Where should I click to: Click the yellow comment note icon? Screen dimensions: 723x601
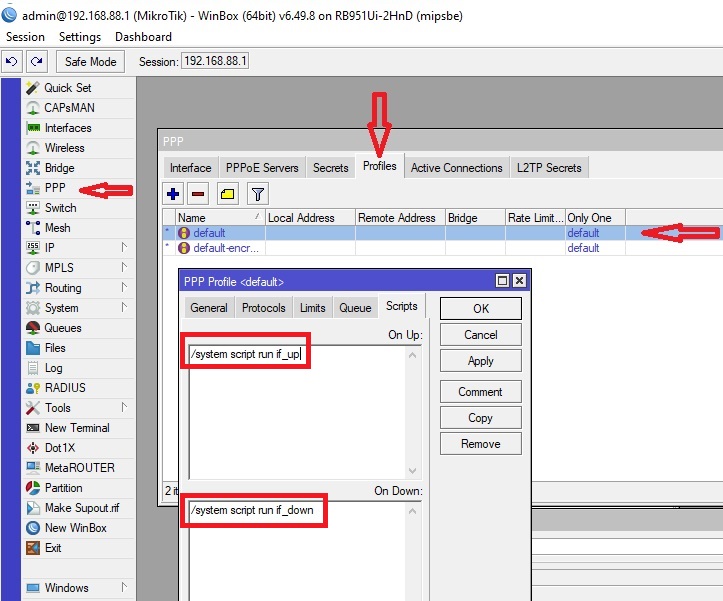click(x=227, y=194)
